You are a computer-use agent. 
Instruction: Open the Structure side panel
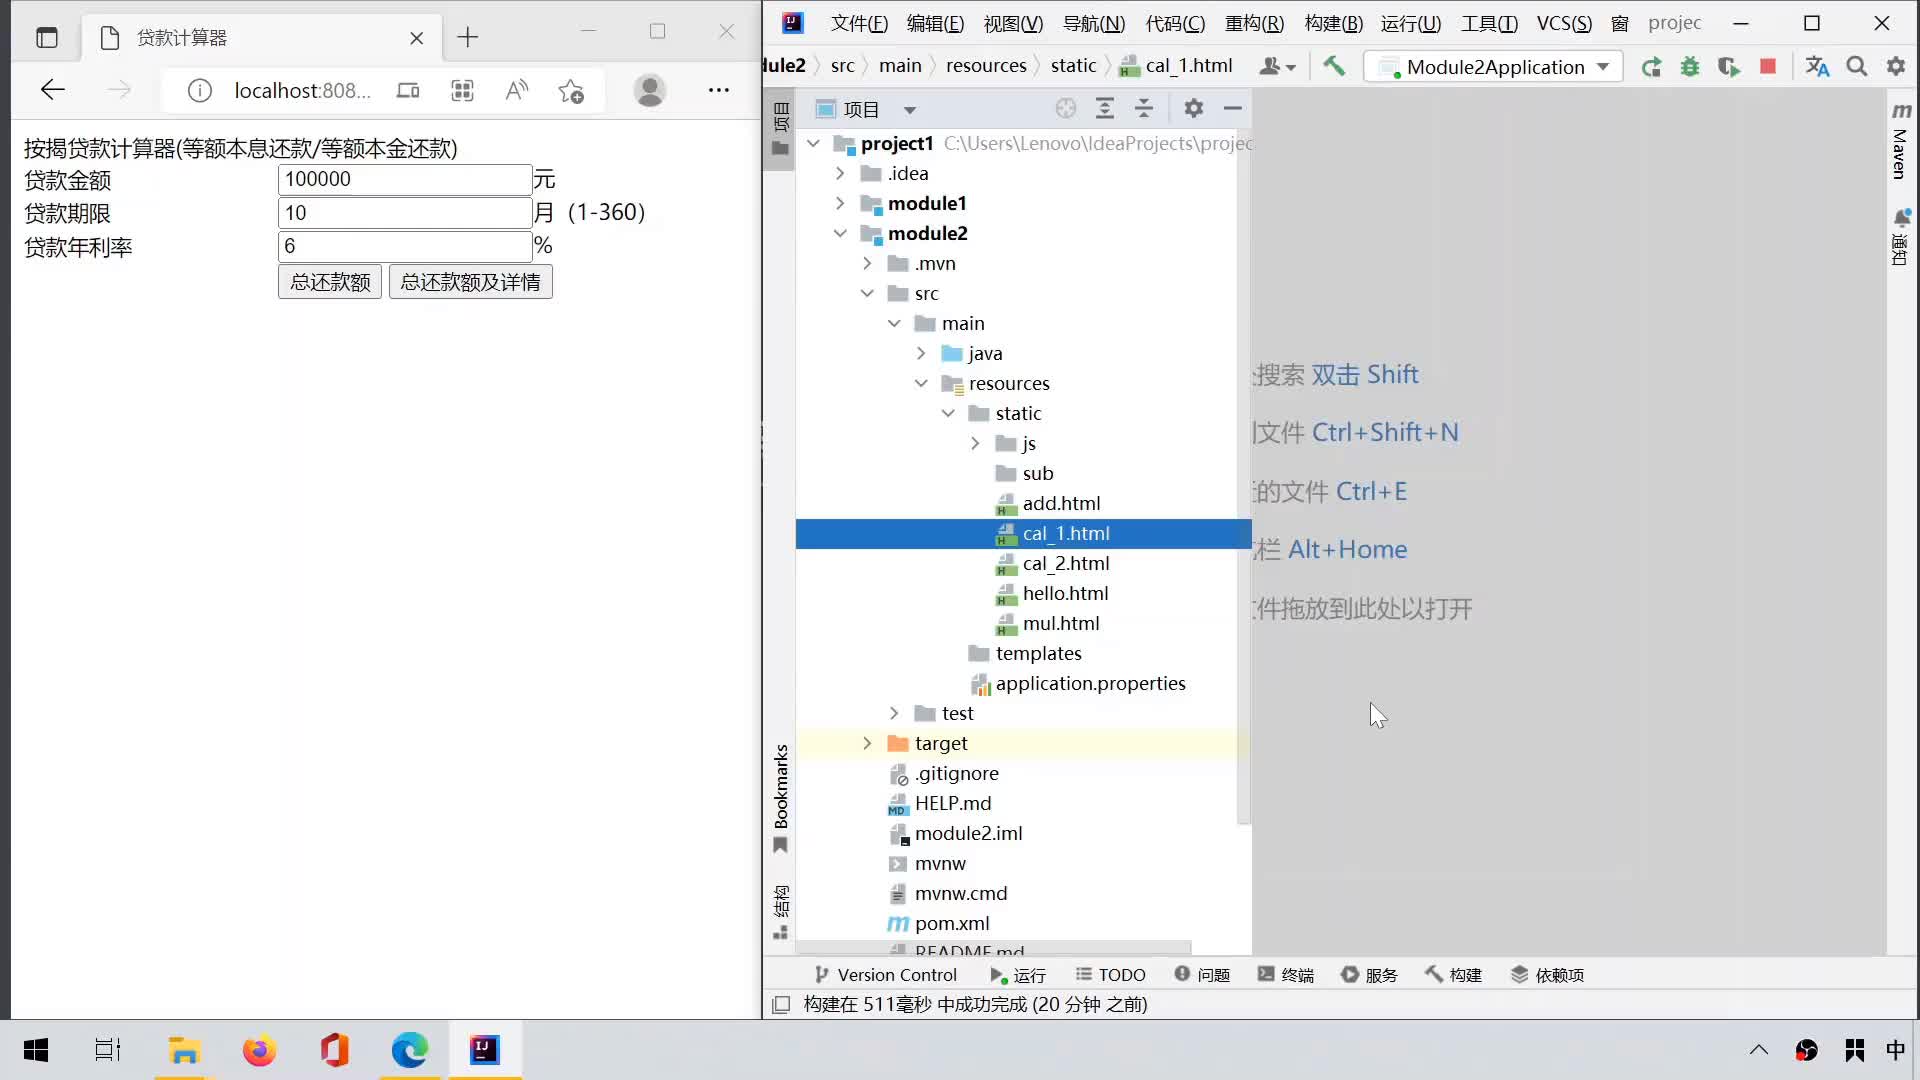781,912
